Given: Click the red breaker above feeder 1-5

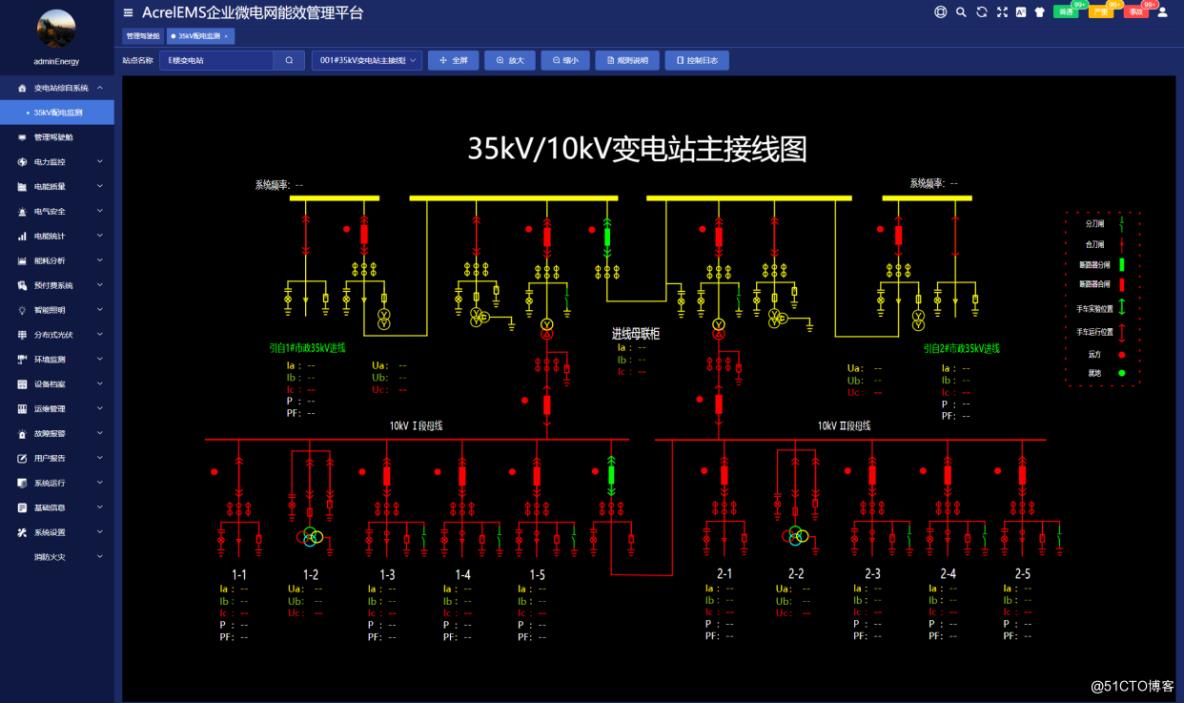Looking at the screenshot, I should pos(537,476).
